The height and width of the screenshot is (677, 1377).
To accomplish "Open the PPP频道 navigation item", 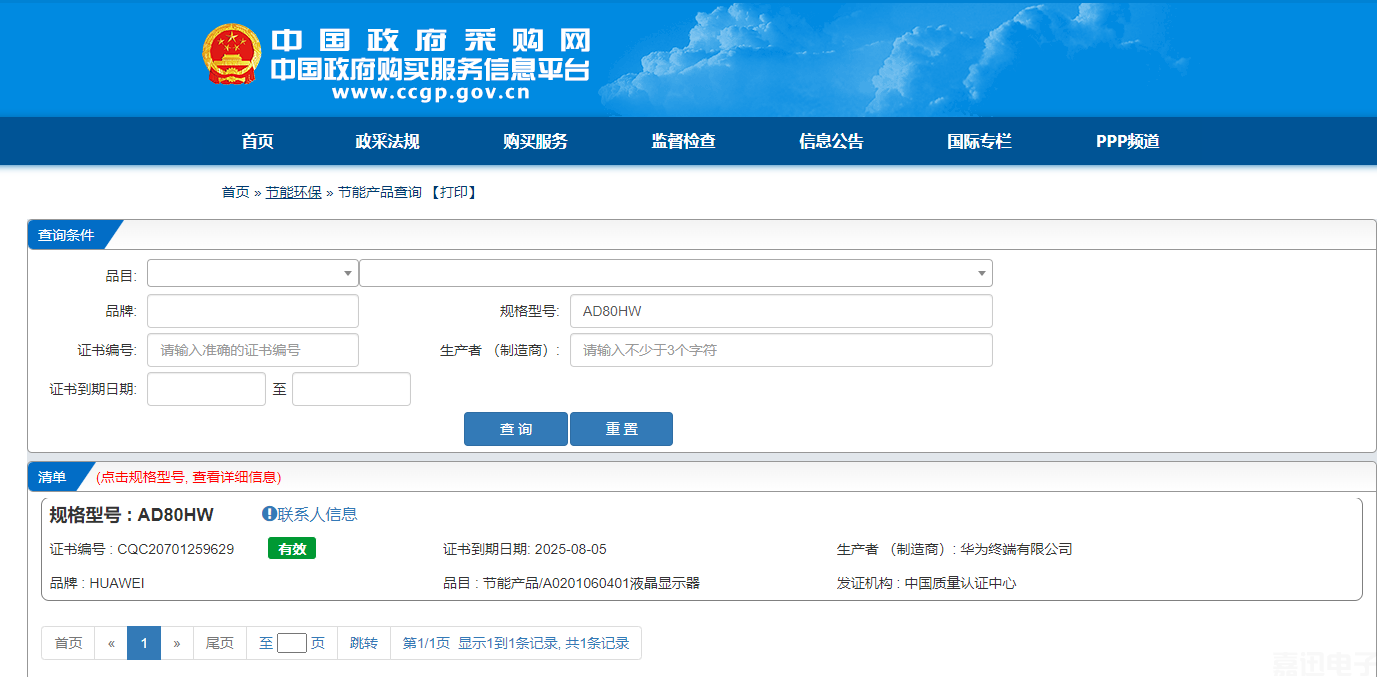I will pyautogui.click(x=1127, y=141).
